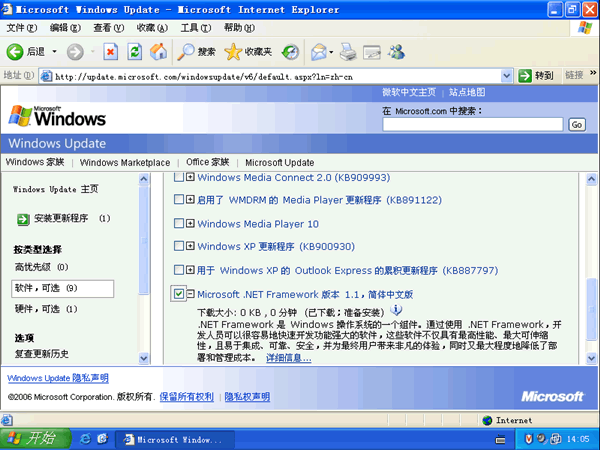600x450 pixels.
Task: Open the Messenger people icon
Action: 396,52
